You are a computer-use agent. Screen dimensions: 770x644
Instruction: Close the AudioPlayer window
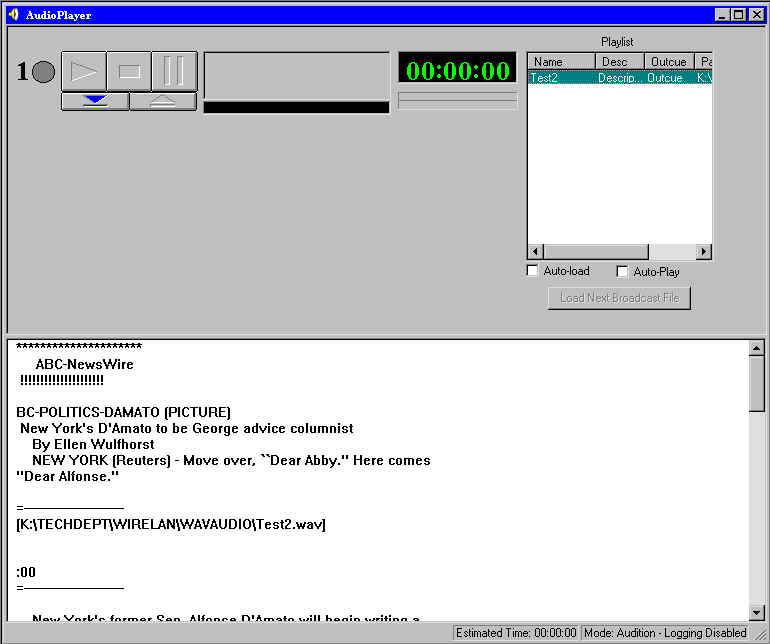(757, 15)
